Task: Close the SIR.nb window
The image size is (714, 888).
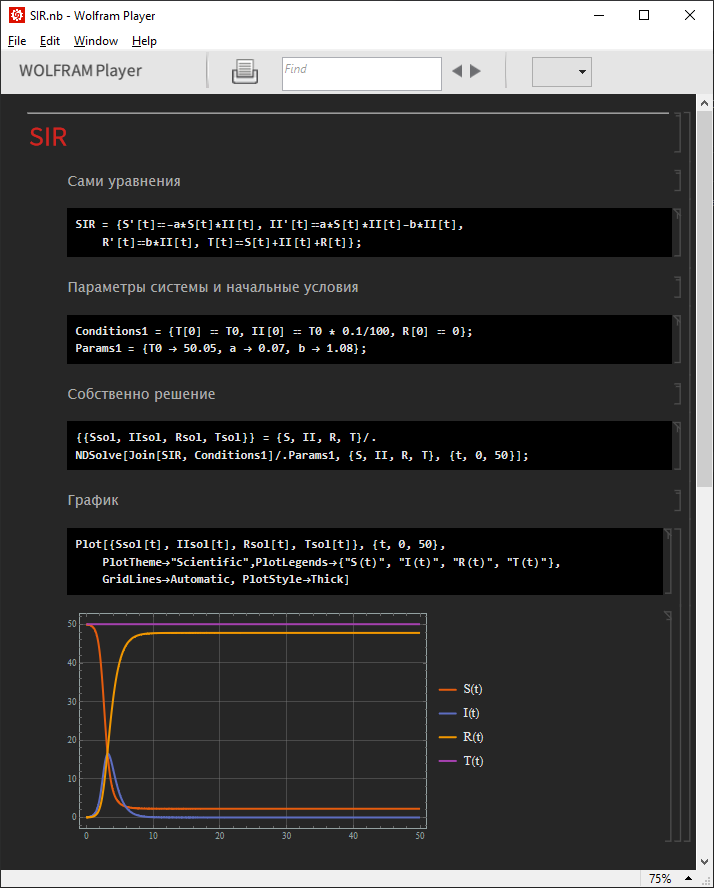Action: [x=690, y=15]
